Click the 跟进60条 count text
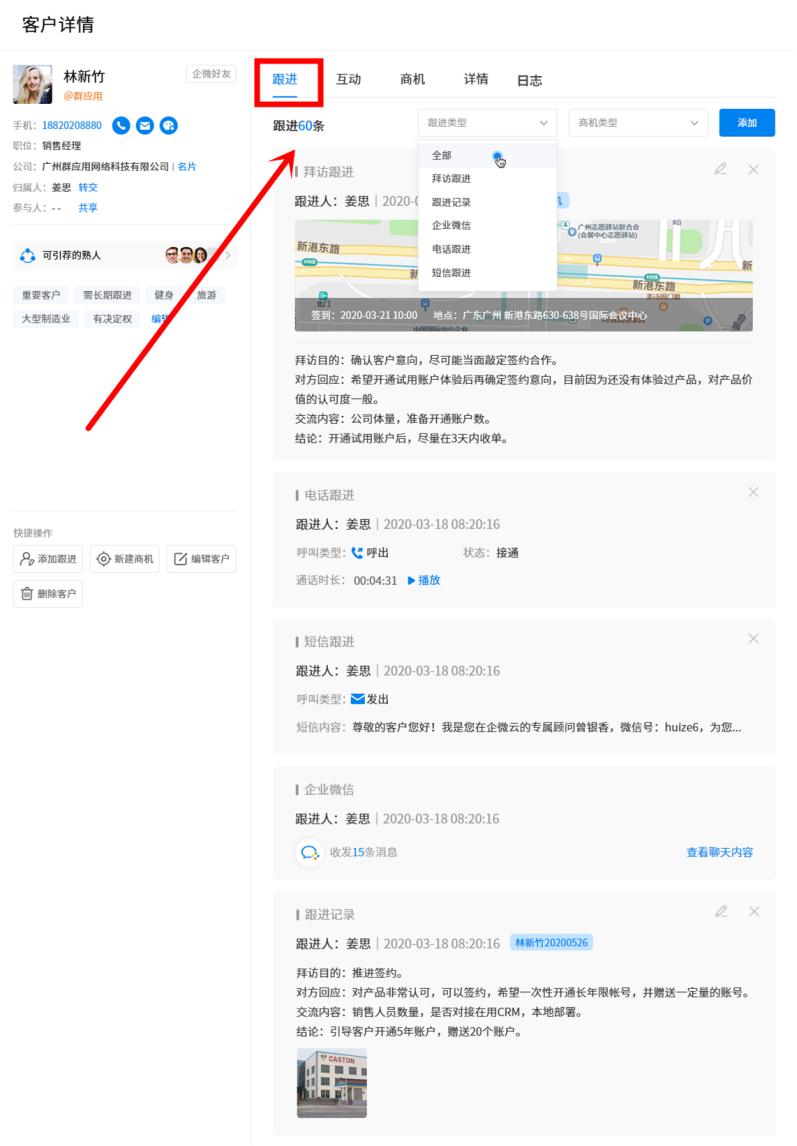 coord(298,126)
